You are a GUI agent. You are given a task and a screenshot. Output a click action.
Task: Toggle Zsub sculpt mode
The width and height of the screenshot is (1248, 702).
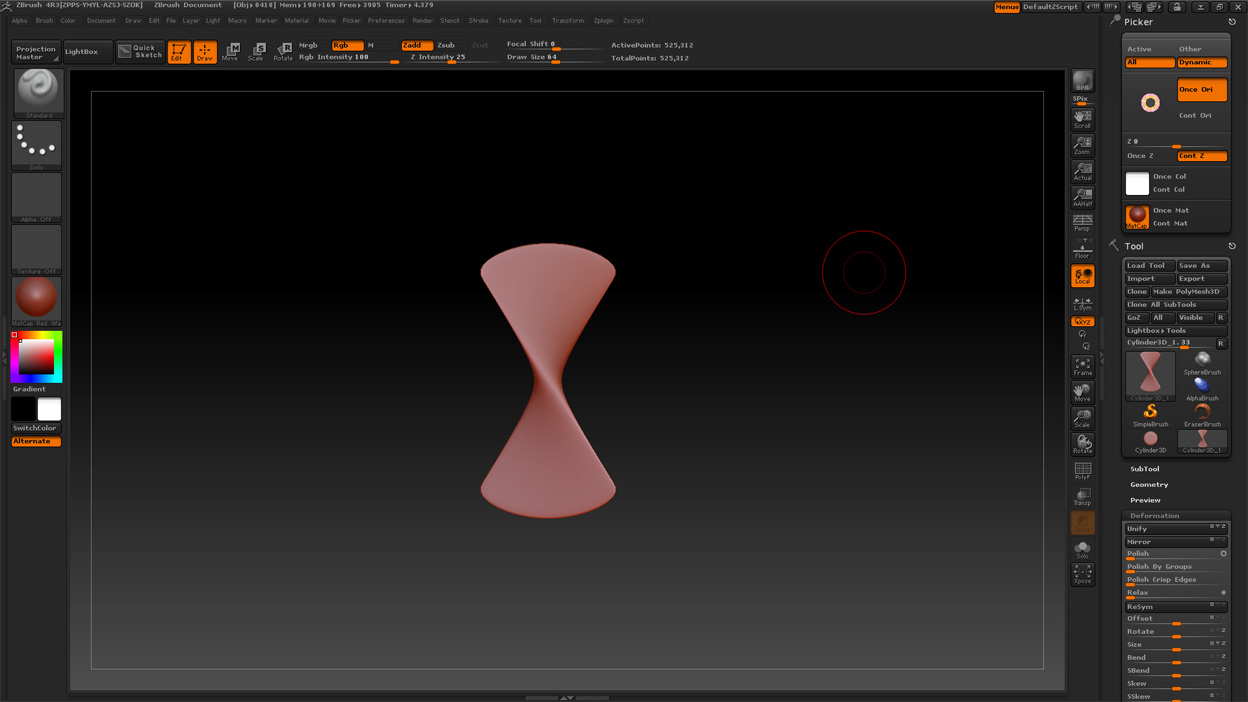(x=446, y=45)
